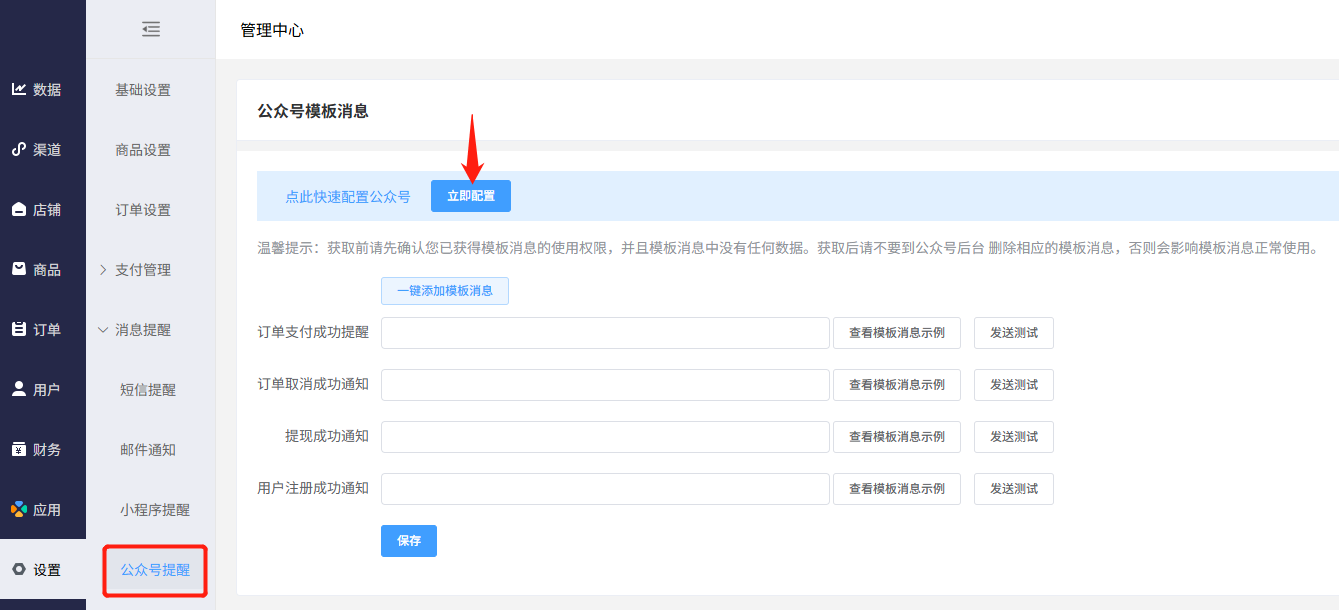This screenshot has width=1339, height=610.
Task: Click the sidebar collapse icon
Action: point(151,29)
